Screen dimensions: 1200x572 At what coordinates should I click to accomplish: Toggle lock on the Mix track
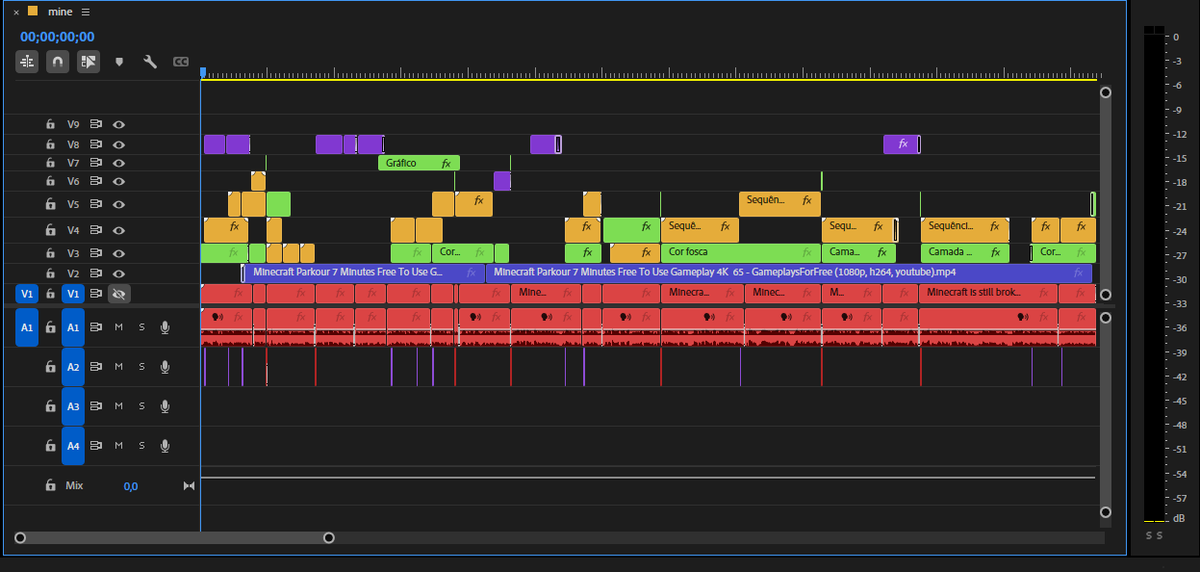[x=49, y=485]
